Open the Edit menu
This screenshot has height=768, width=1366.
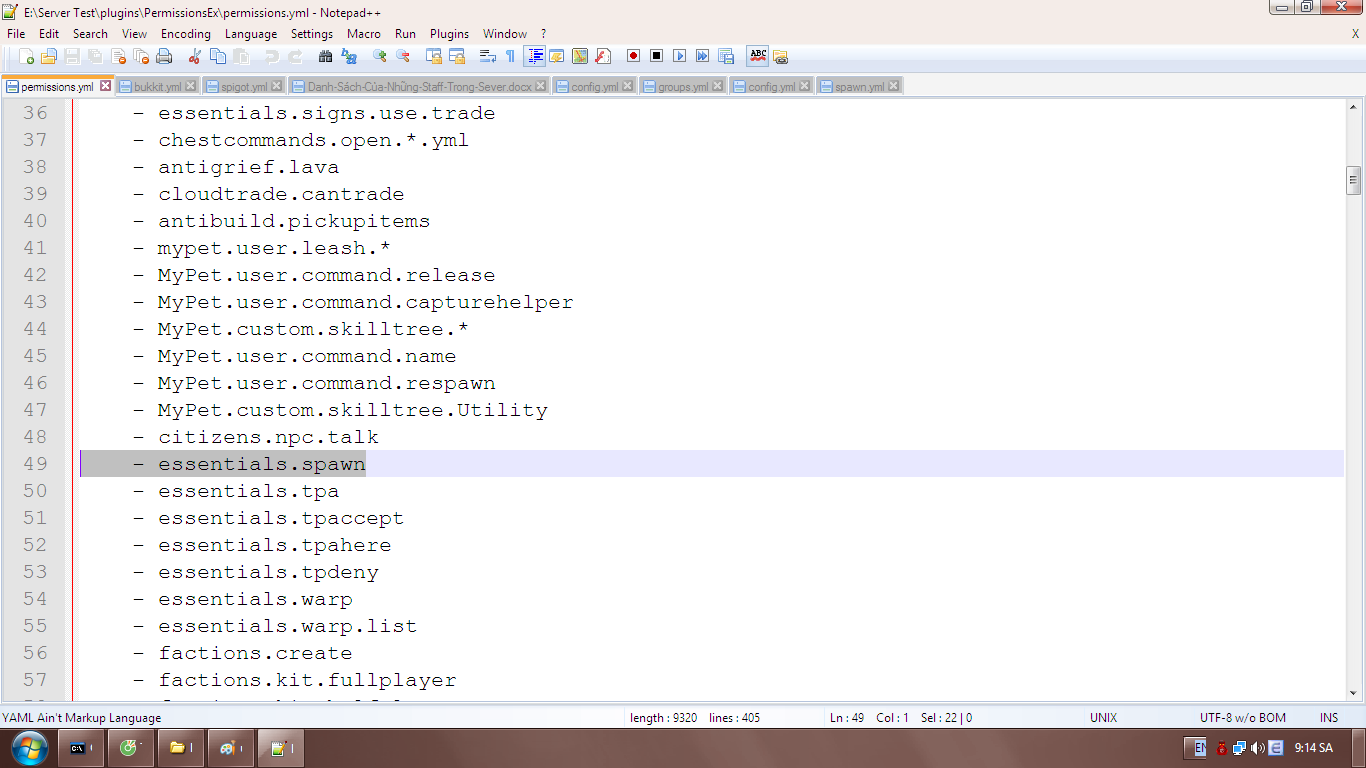pos(49,34)
